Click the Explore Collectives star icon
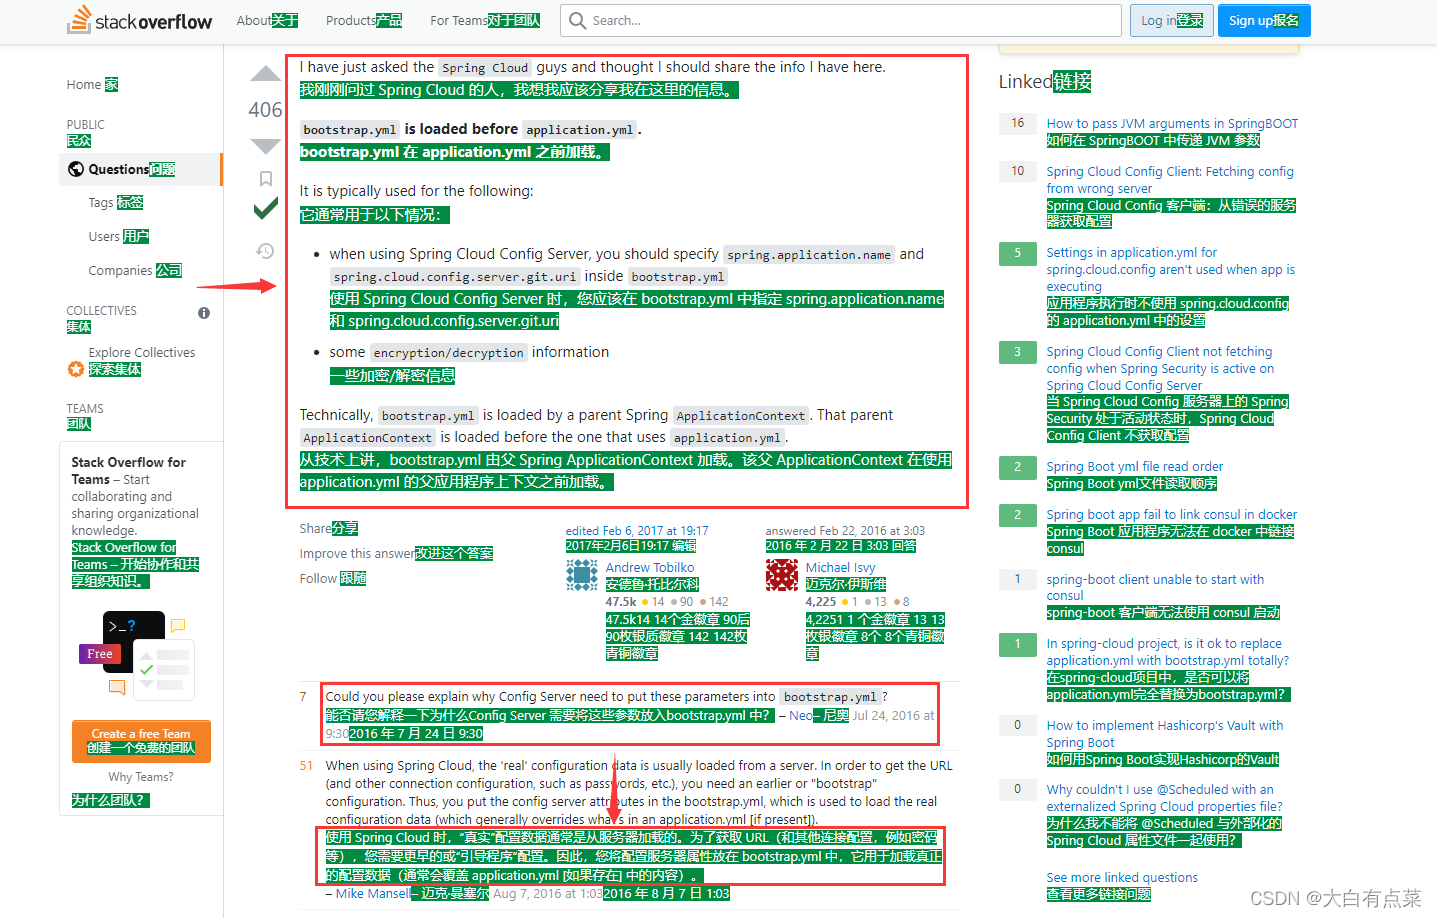The width and height of the screenshot is (1437, 918). coord(75,369)
